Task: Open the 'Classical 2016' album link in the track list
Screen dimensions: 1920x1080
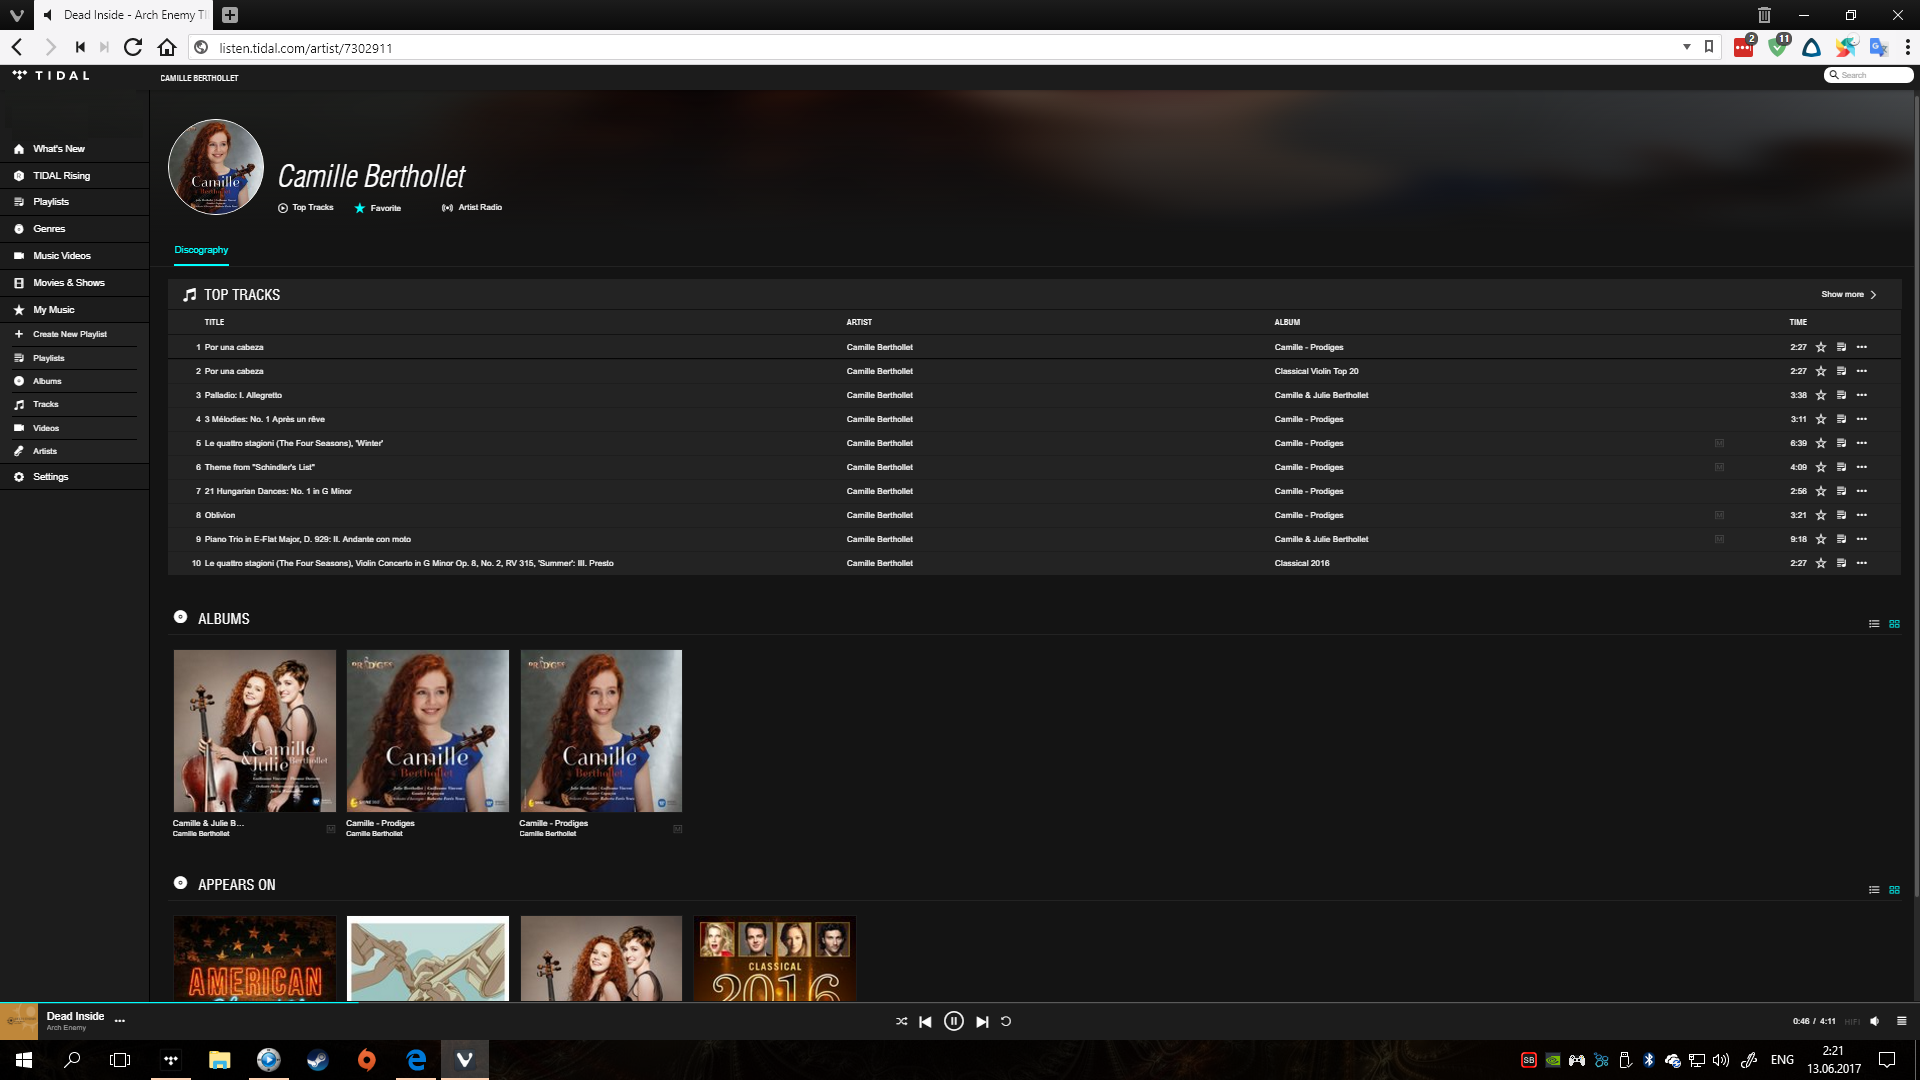Action: point(1302,563)
